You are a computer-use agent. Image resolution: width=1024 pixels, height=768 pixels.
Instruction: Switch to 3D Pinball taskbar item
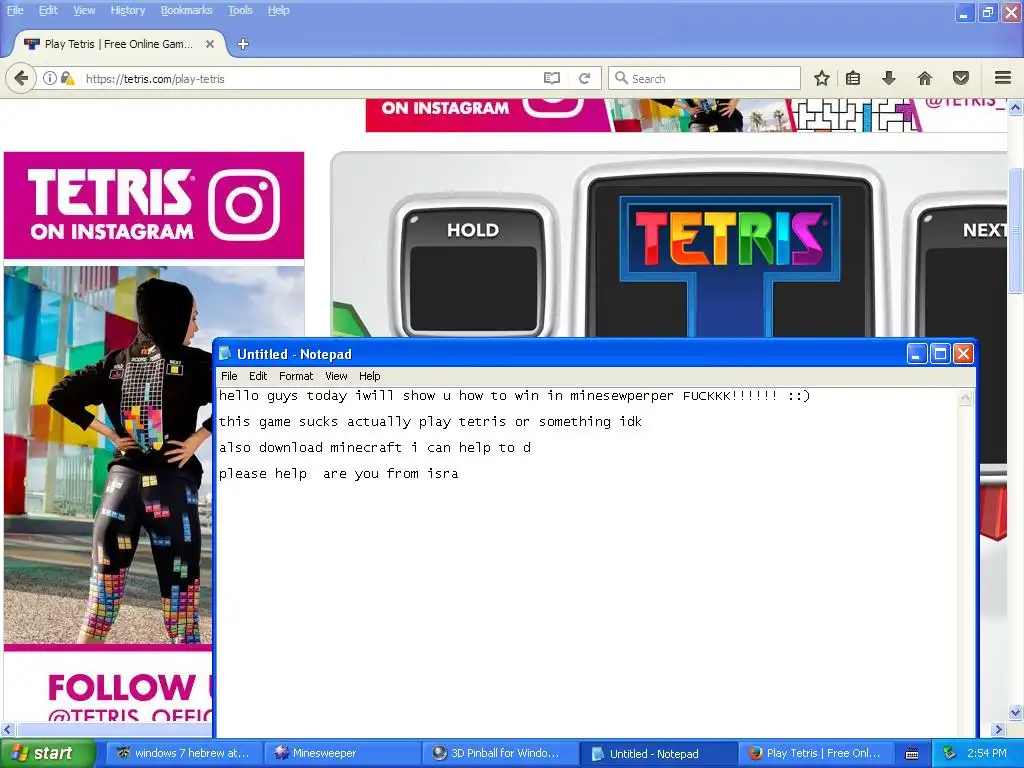(500, 753)
